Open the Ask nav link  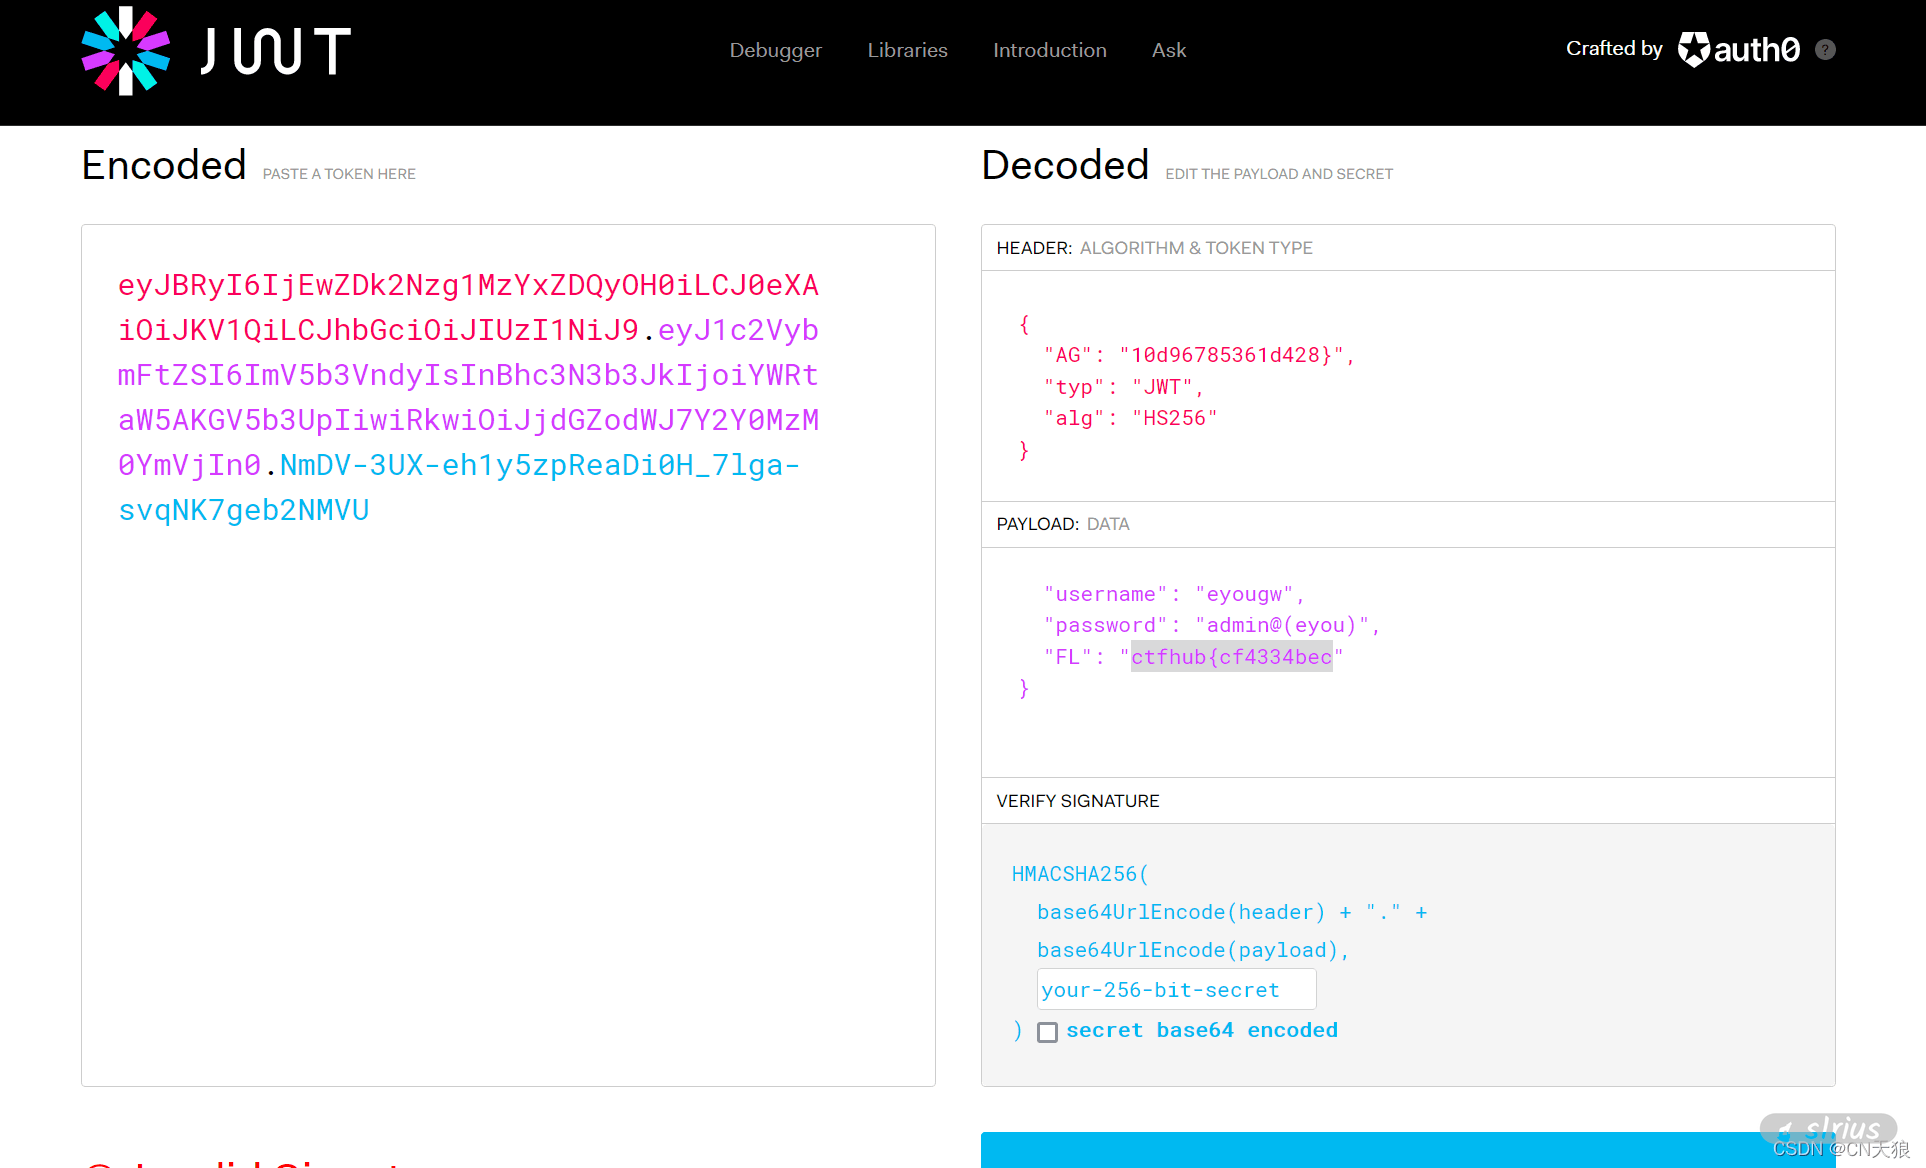coord(1168,50)
